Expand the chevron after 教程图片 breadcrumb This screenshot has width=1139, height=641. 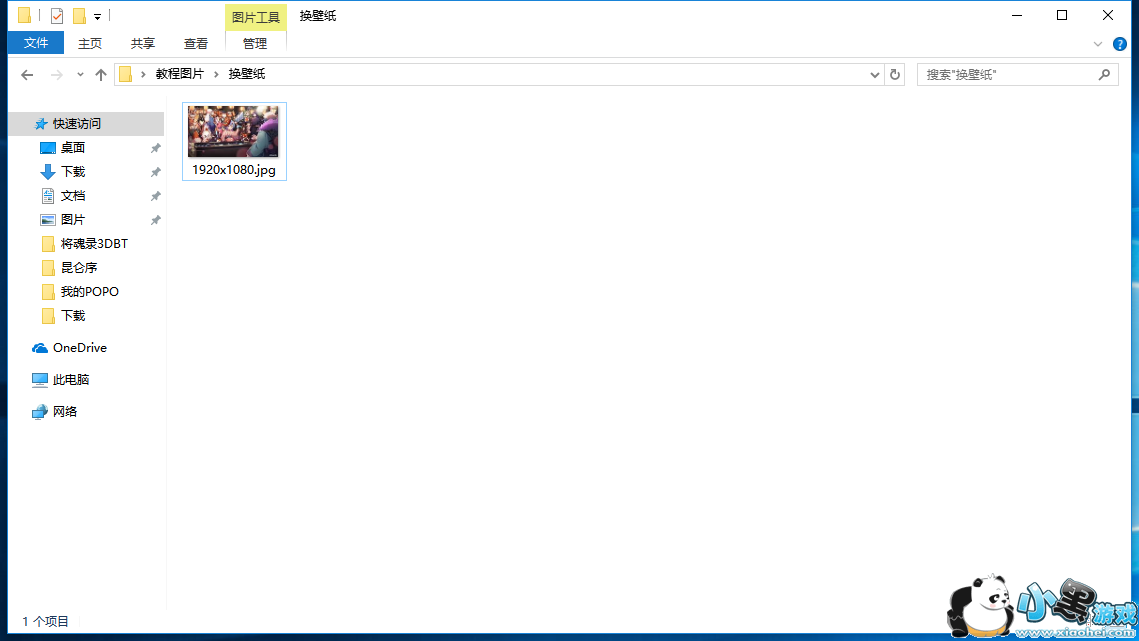tap(216, 74)
